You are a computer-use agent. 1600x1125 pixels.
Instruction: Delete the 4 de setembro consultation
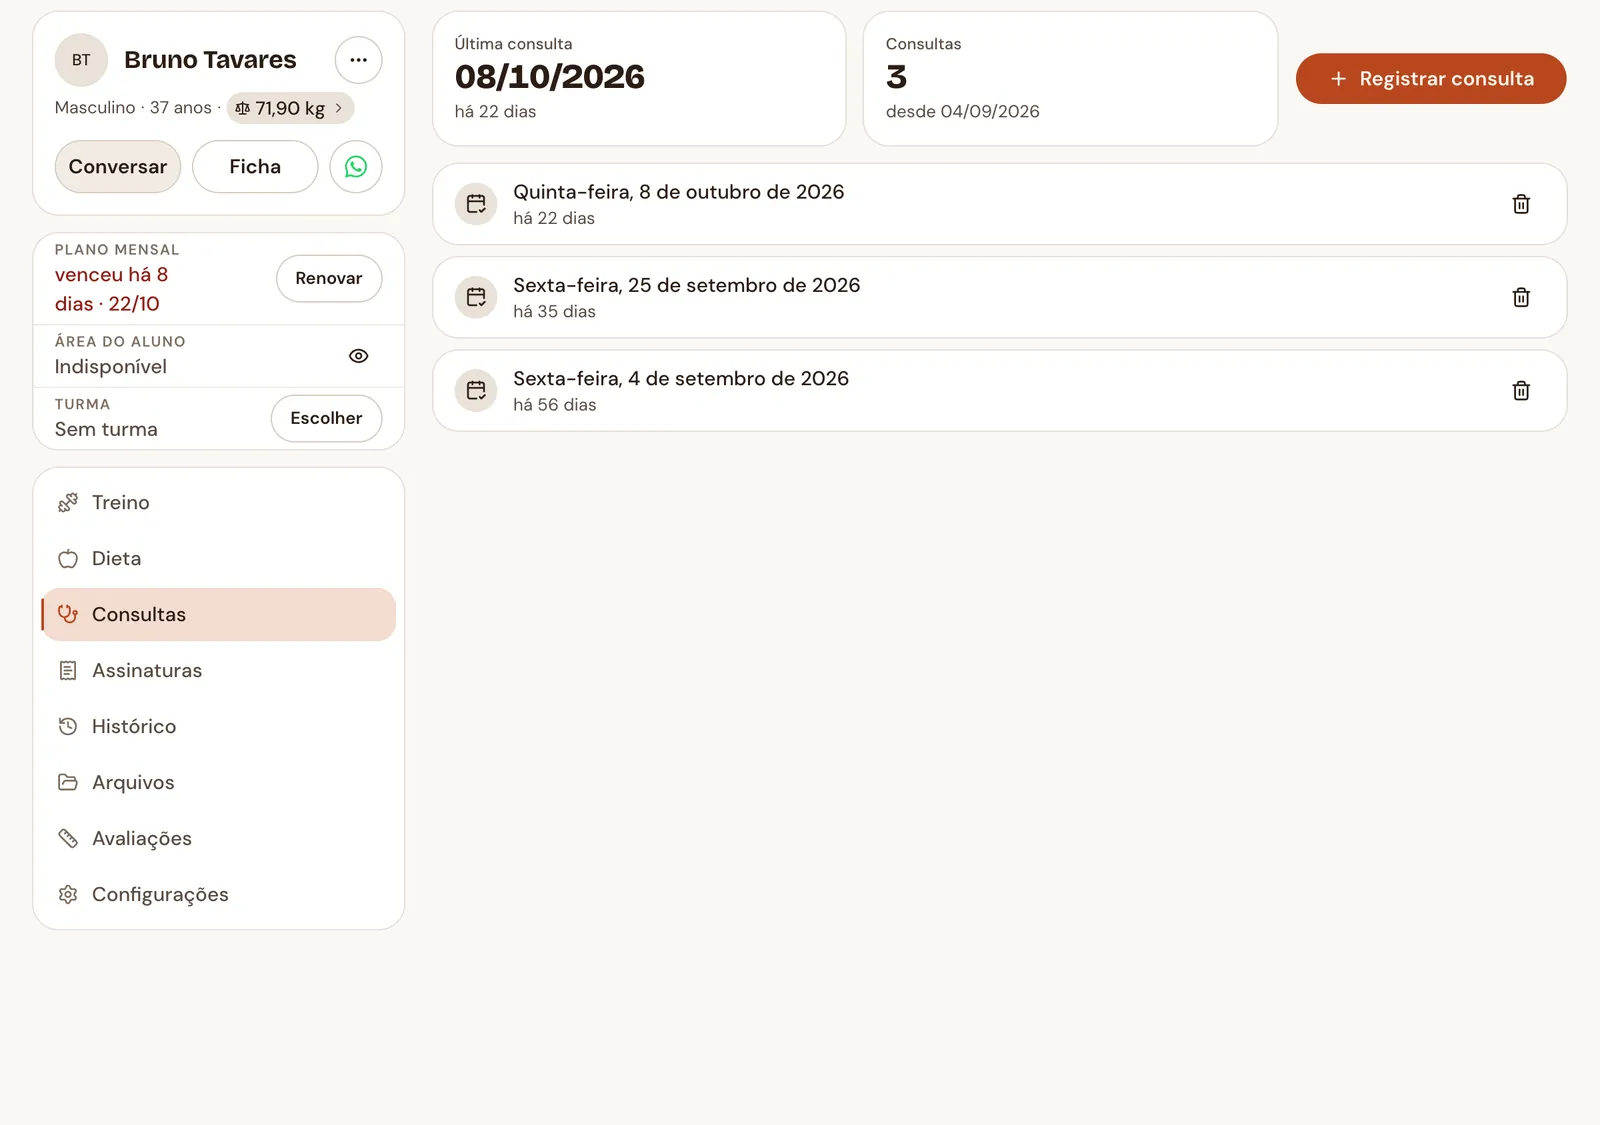[1521, 391]
